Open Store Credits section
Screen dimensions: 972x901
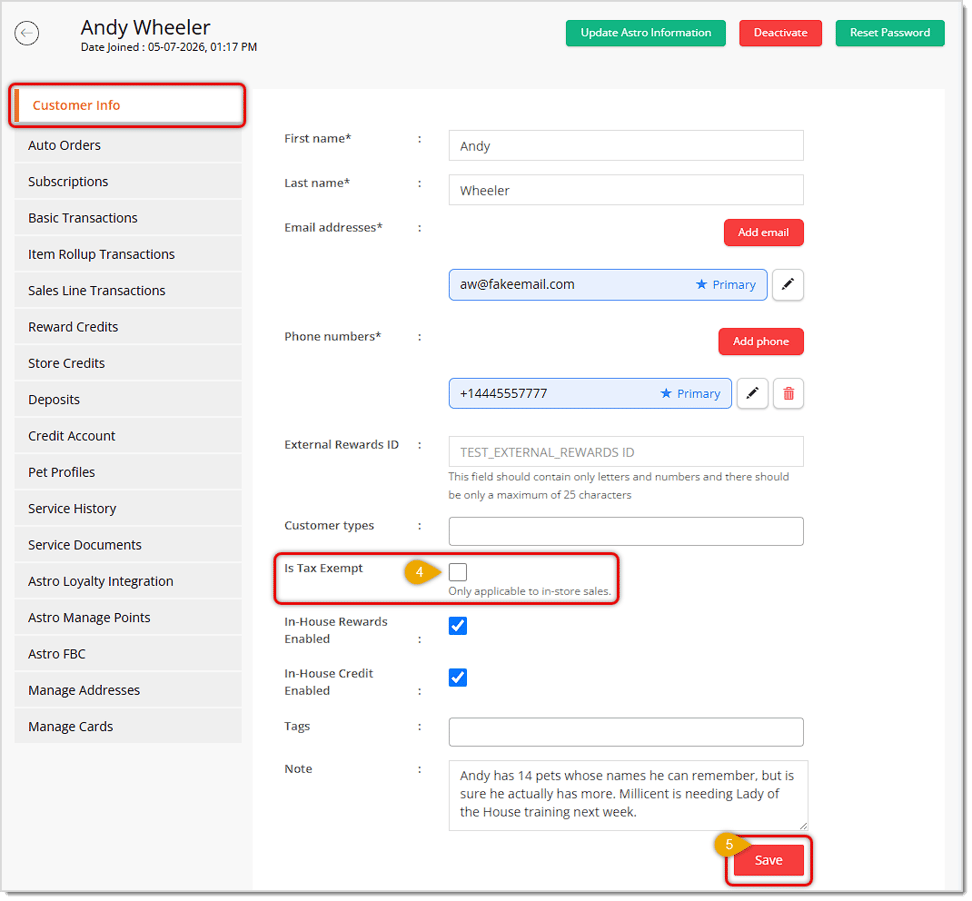[x=128, y=365]
